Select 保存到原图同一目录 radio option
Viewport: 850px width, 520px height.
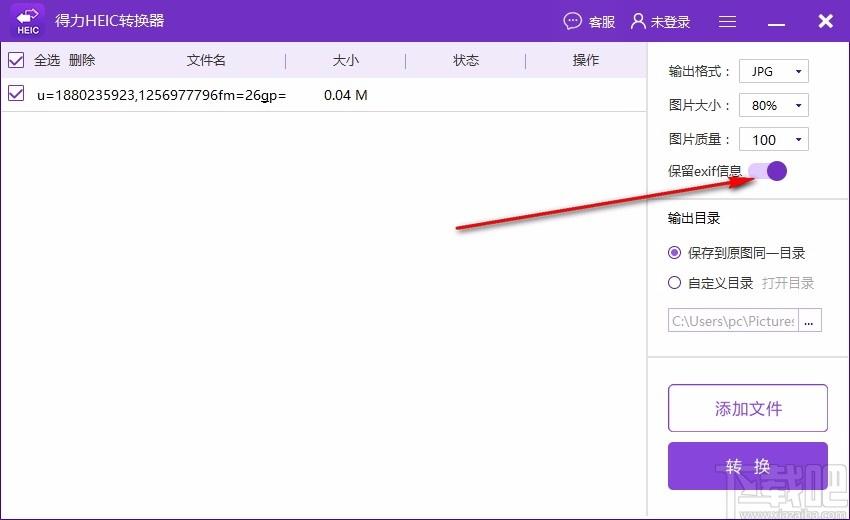675,253
